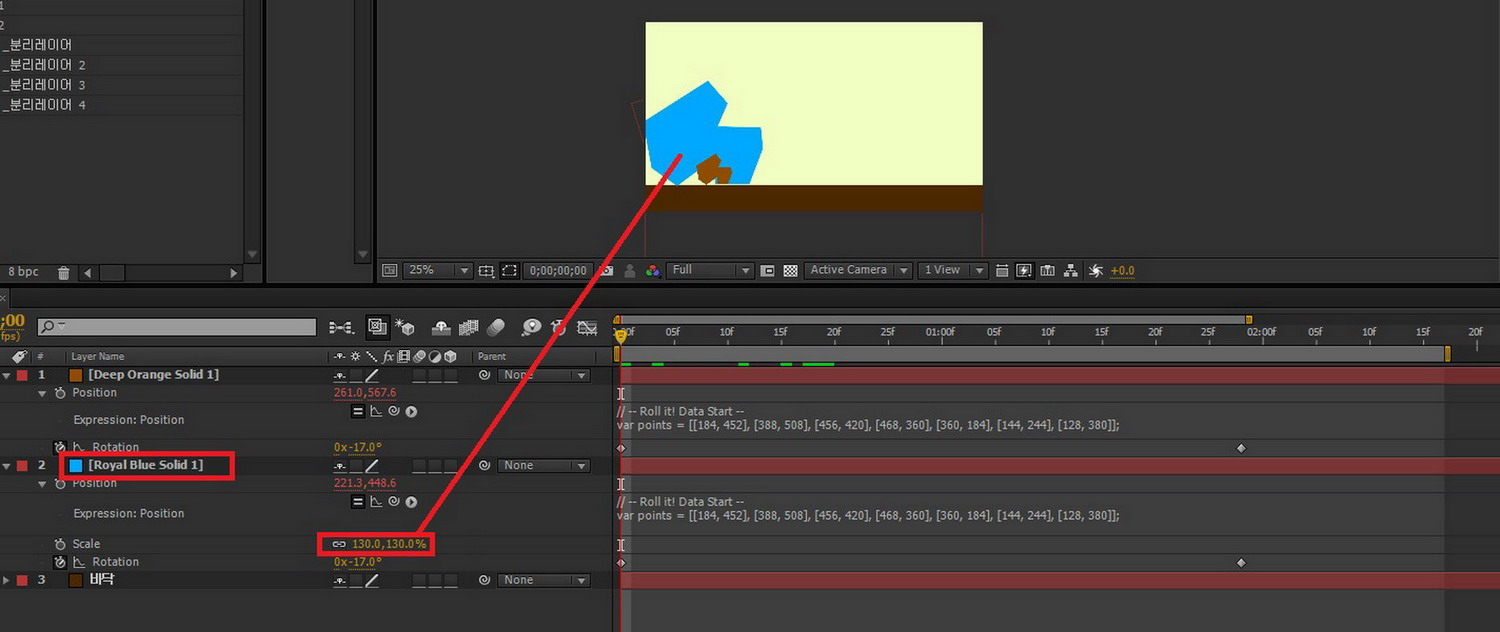Viewport: 1500px width, 632px height.
Task: Open Brainstorm lightbulb icon
Action: click(531, 327)
